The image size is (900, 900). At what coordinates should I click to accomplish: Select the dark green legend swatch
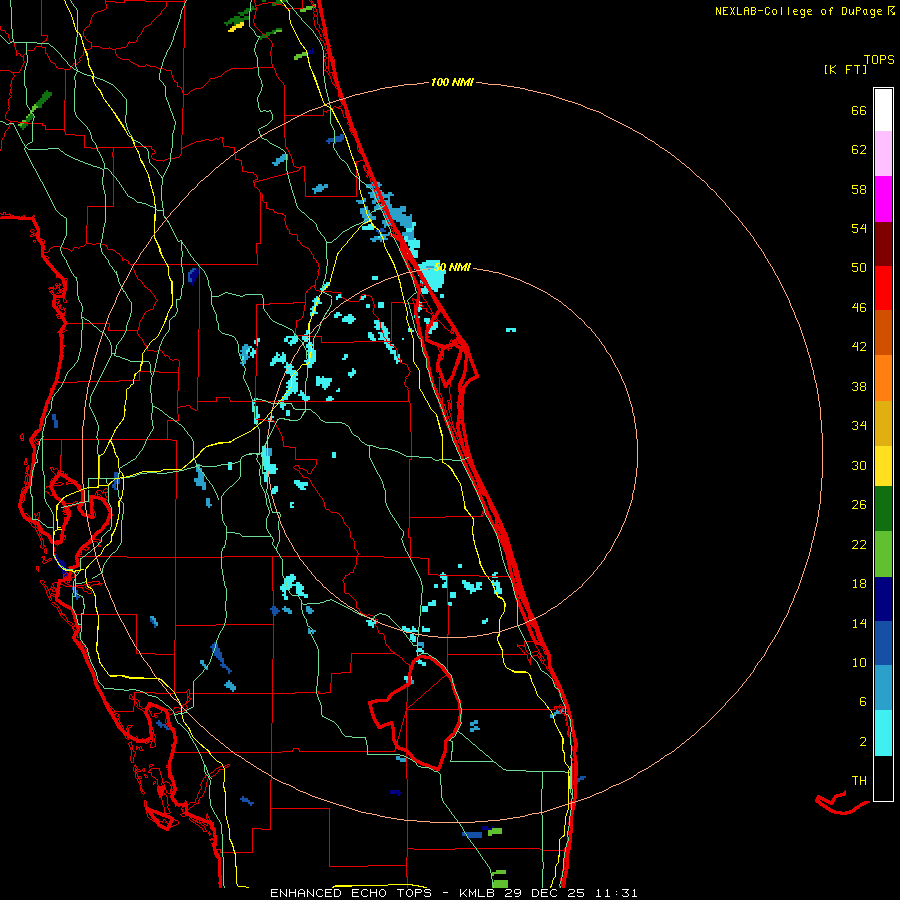coord(883,509)
